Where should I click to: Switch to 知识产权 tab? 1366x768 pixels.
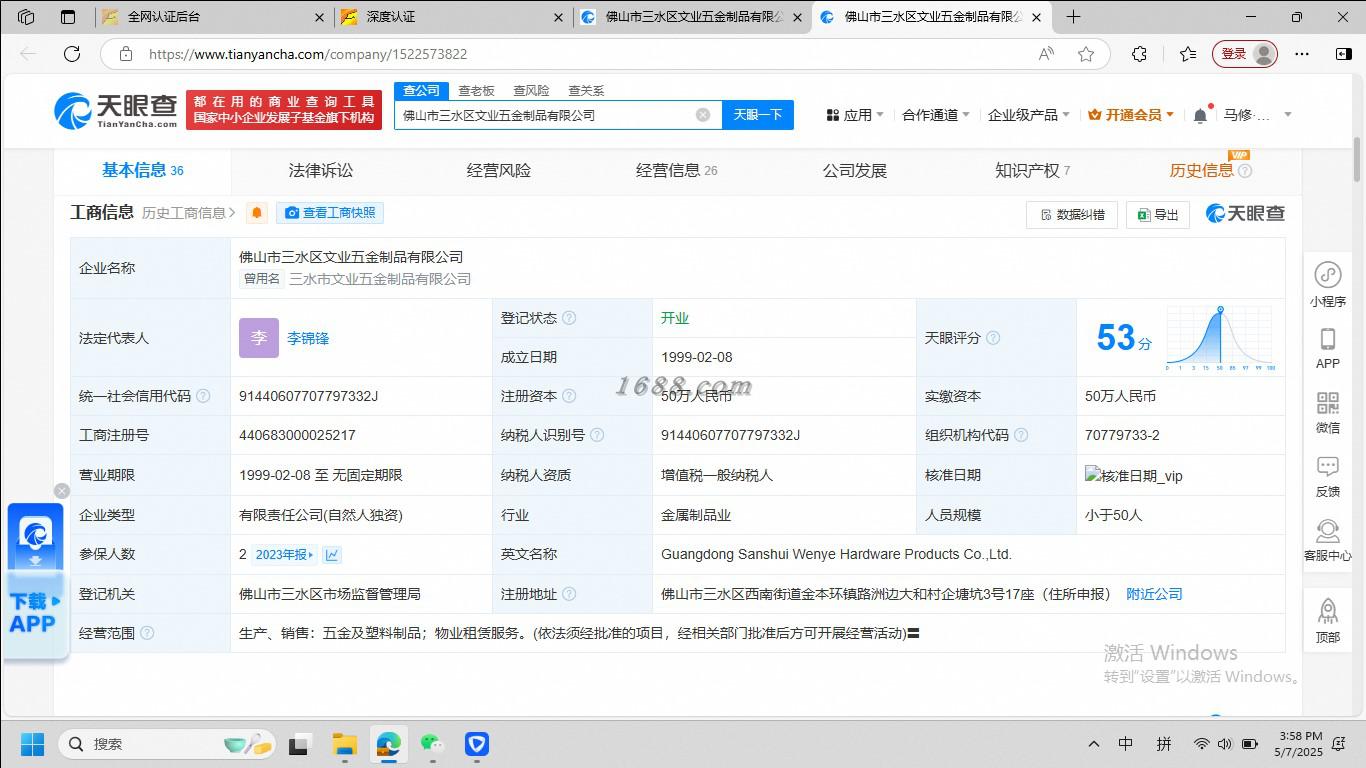tap(1032, 171)
